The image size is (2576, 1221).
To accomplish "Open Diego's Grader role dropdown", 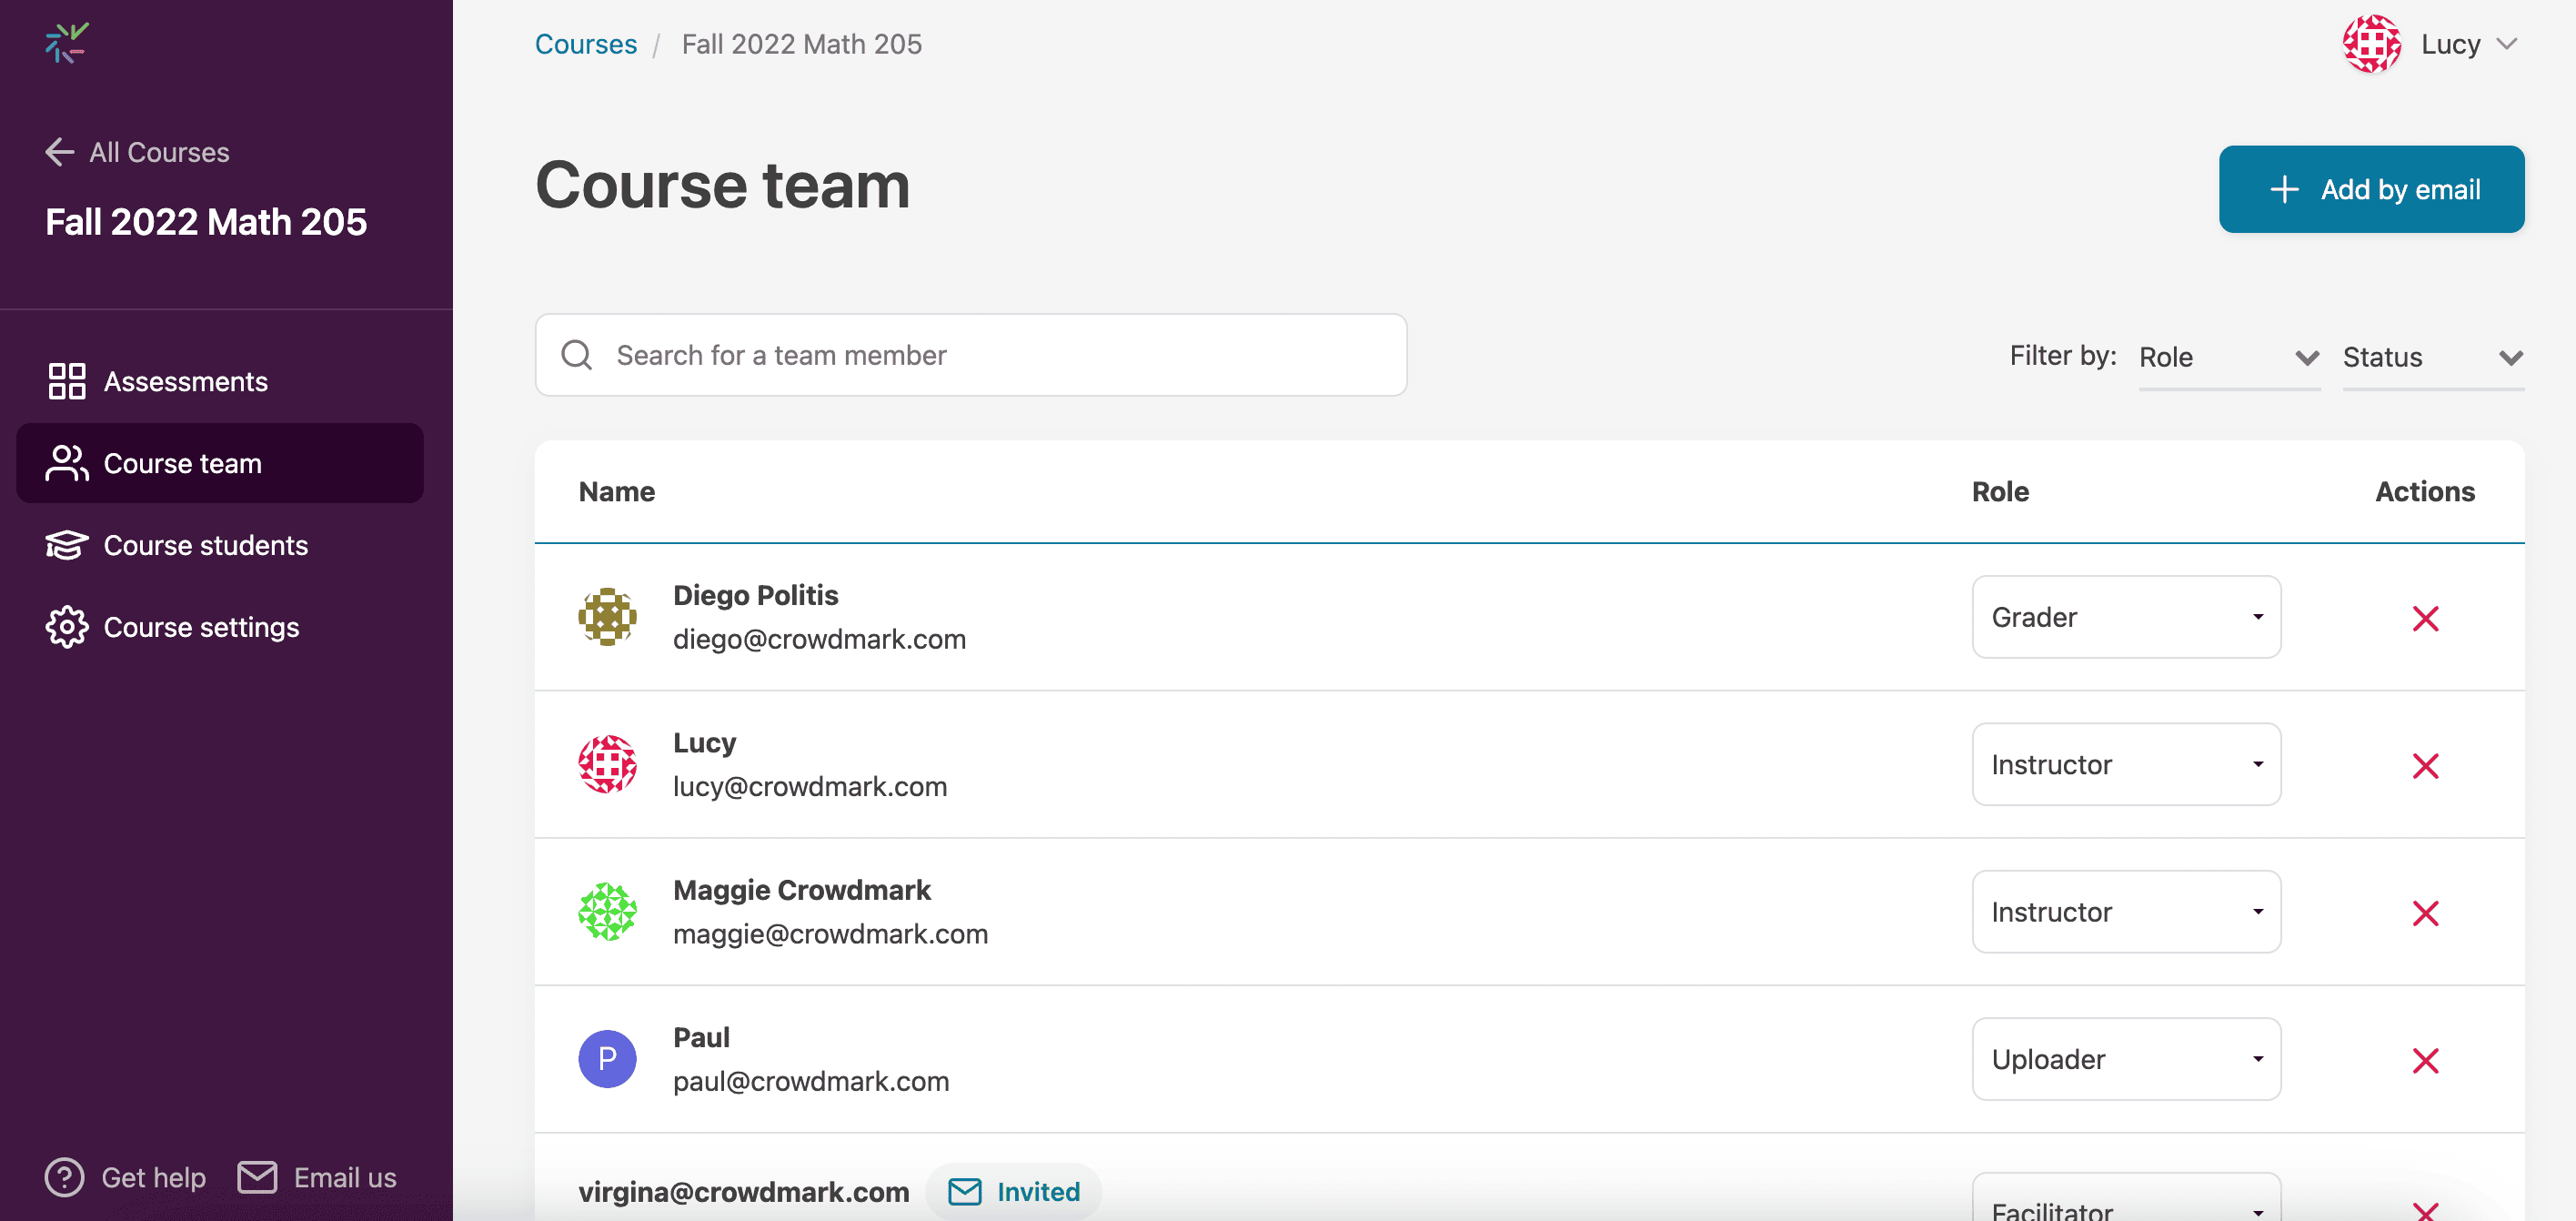I will 2125,617.
